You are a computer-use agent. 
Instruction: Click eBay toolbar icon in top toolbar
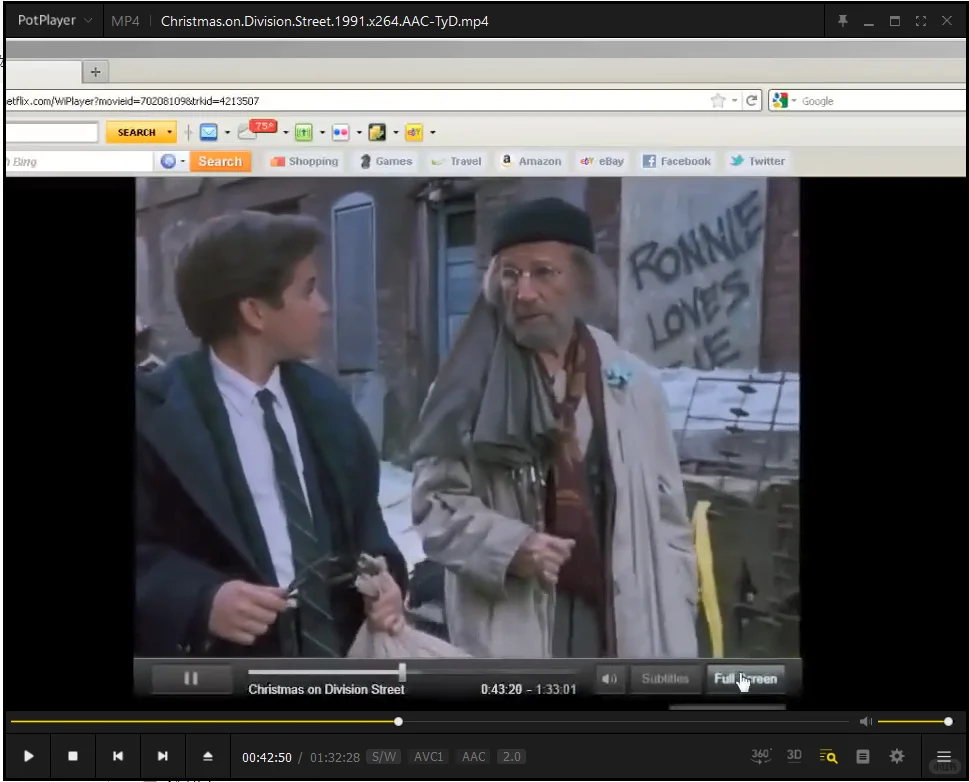click(414, 132)
